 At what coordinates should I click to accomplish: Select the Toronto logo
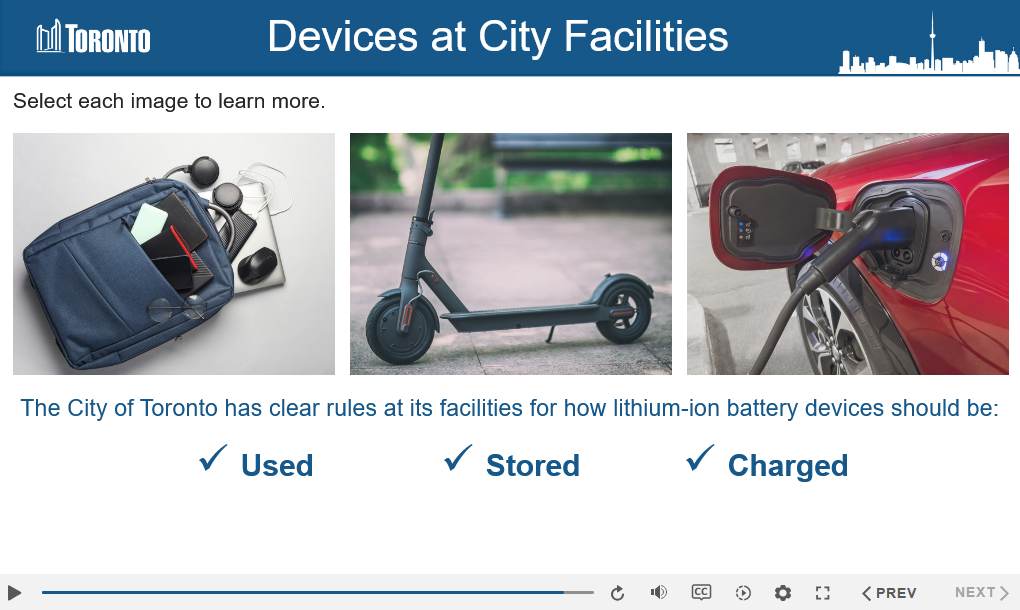93,37
